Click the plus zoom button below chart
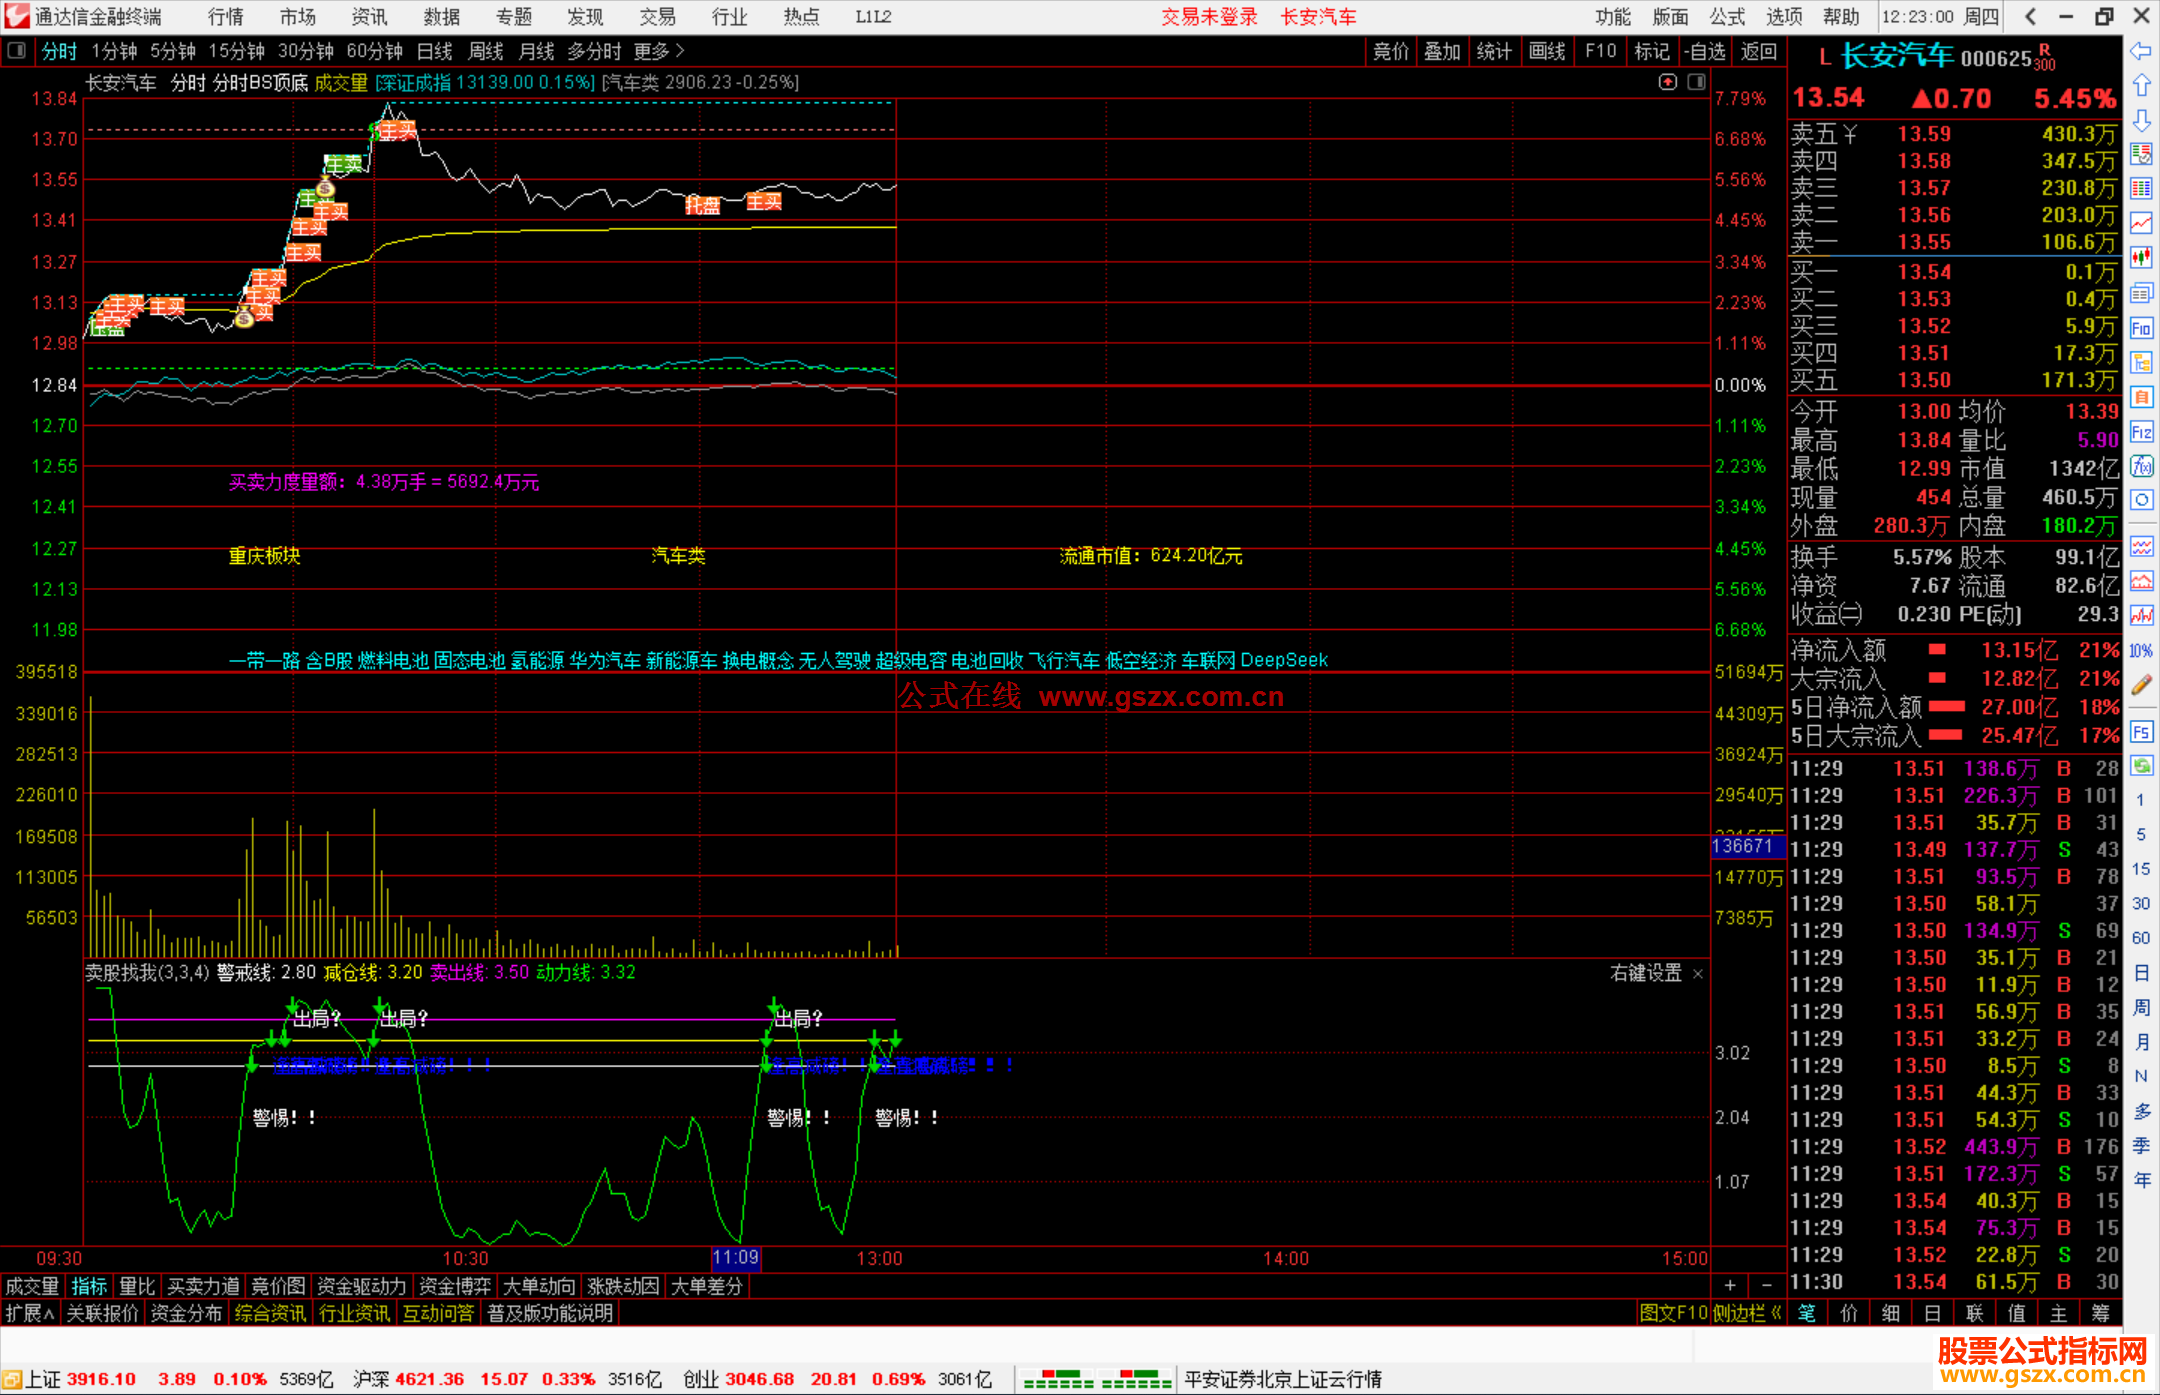This screenshot has width=2160, height=1395. pos(1730,1285)
